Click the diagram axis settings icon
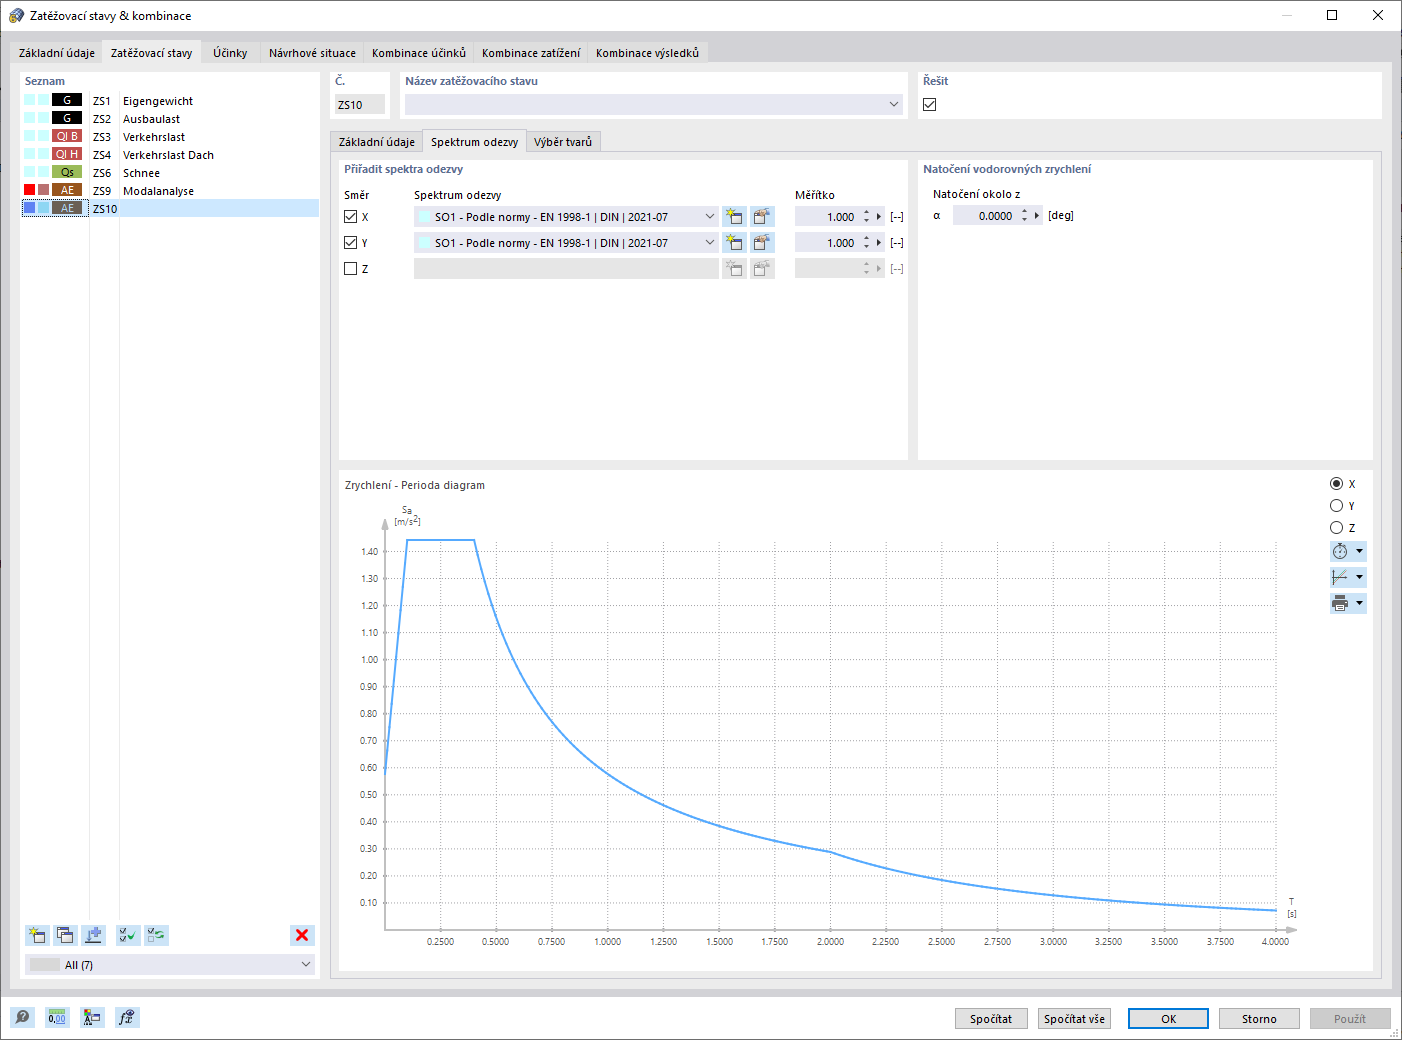1402x1040 pixels. coord(1340,577)
